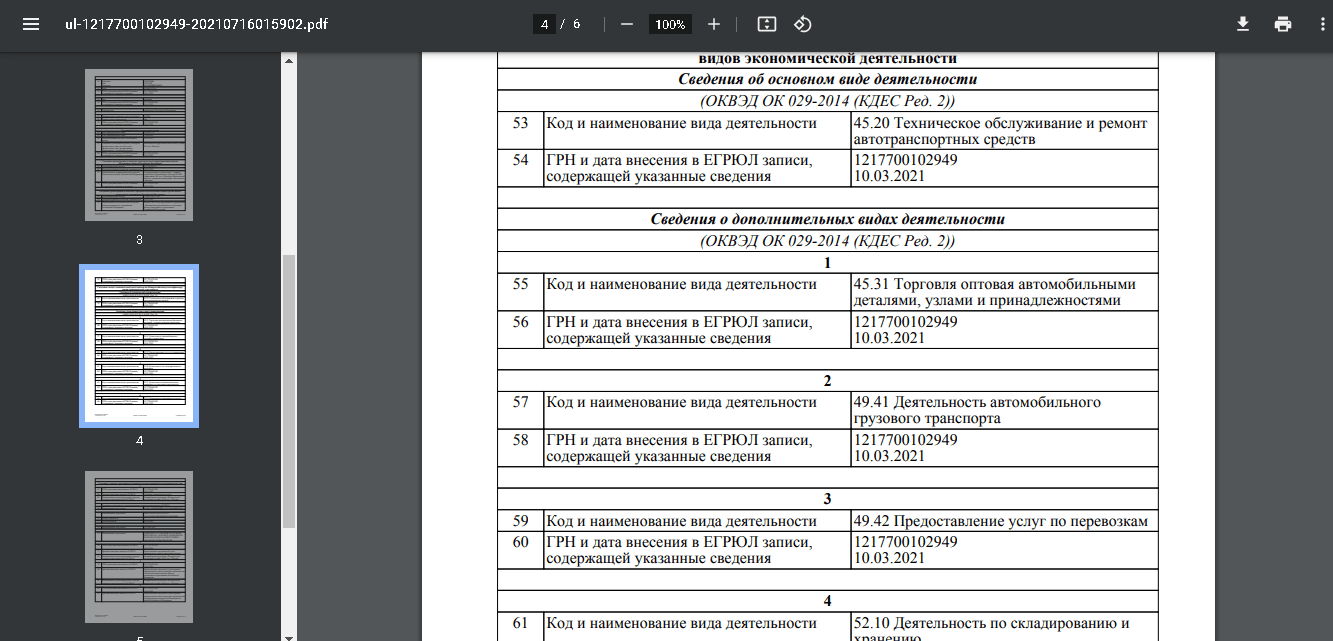The height and width of the screenshot is (641, 1333).
Task: Click the PDF file name title
Action: pos(189,24)
